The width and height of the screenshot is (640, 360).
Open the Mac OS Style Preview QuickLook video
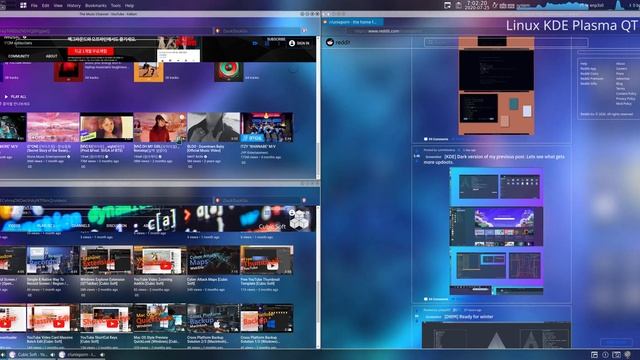pos(160,318)
